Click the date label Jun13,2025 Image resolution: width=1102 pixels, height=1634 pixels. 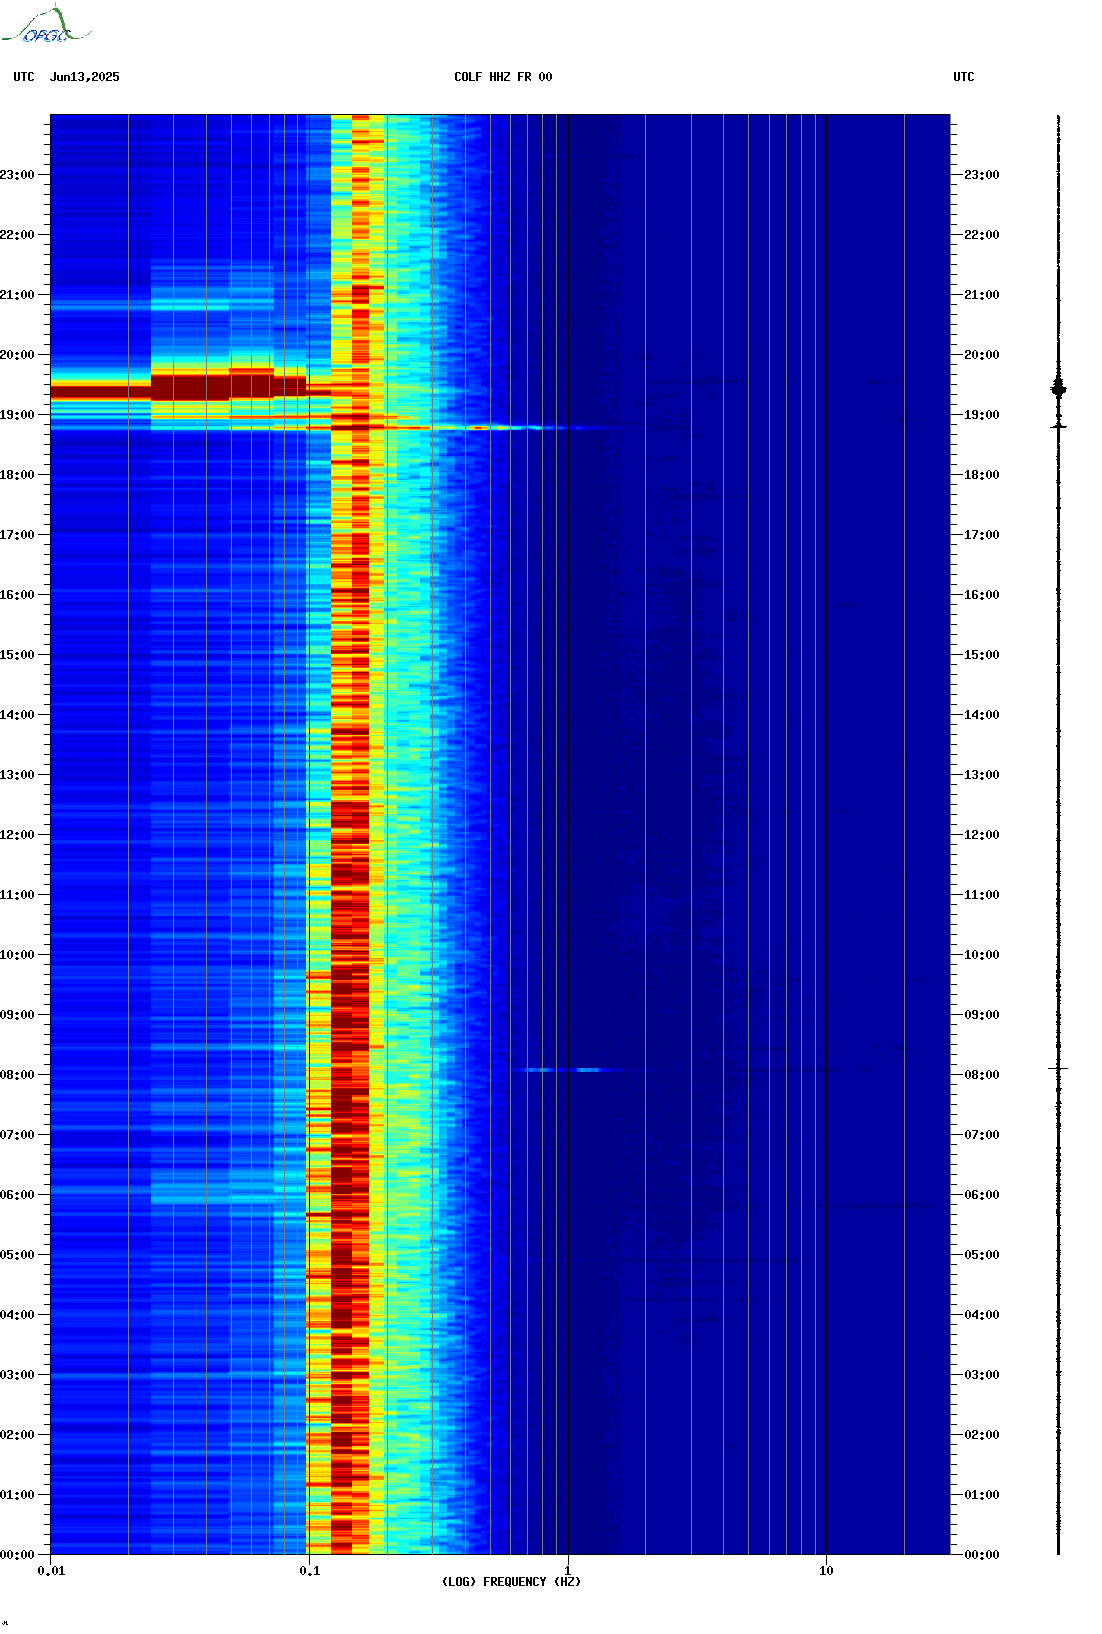pyautogui.click(x=85, y=77)
